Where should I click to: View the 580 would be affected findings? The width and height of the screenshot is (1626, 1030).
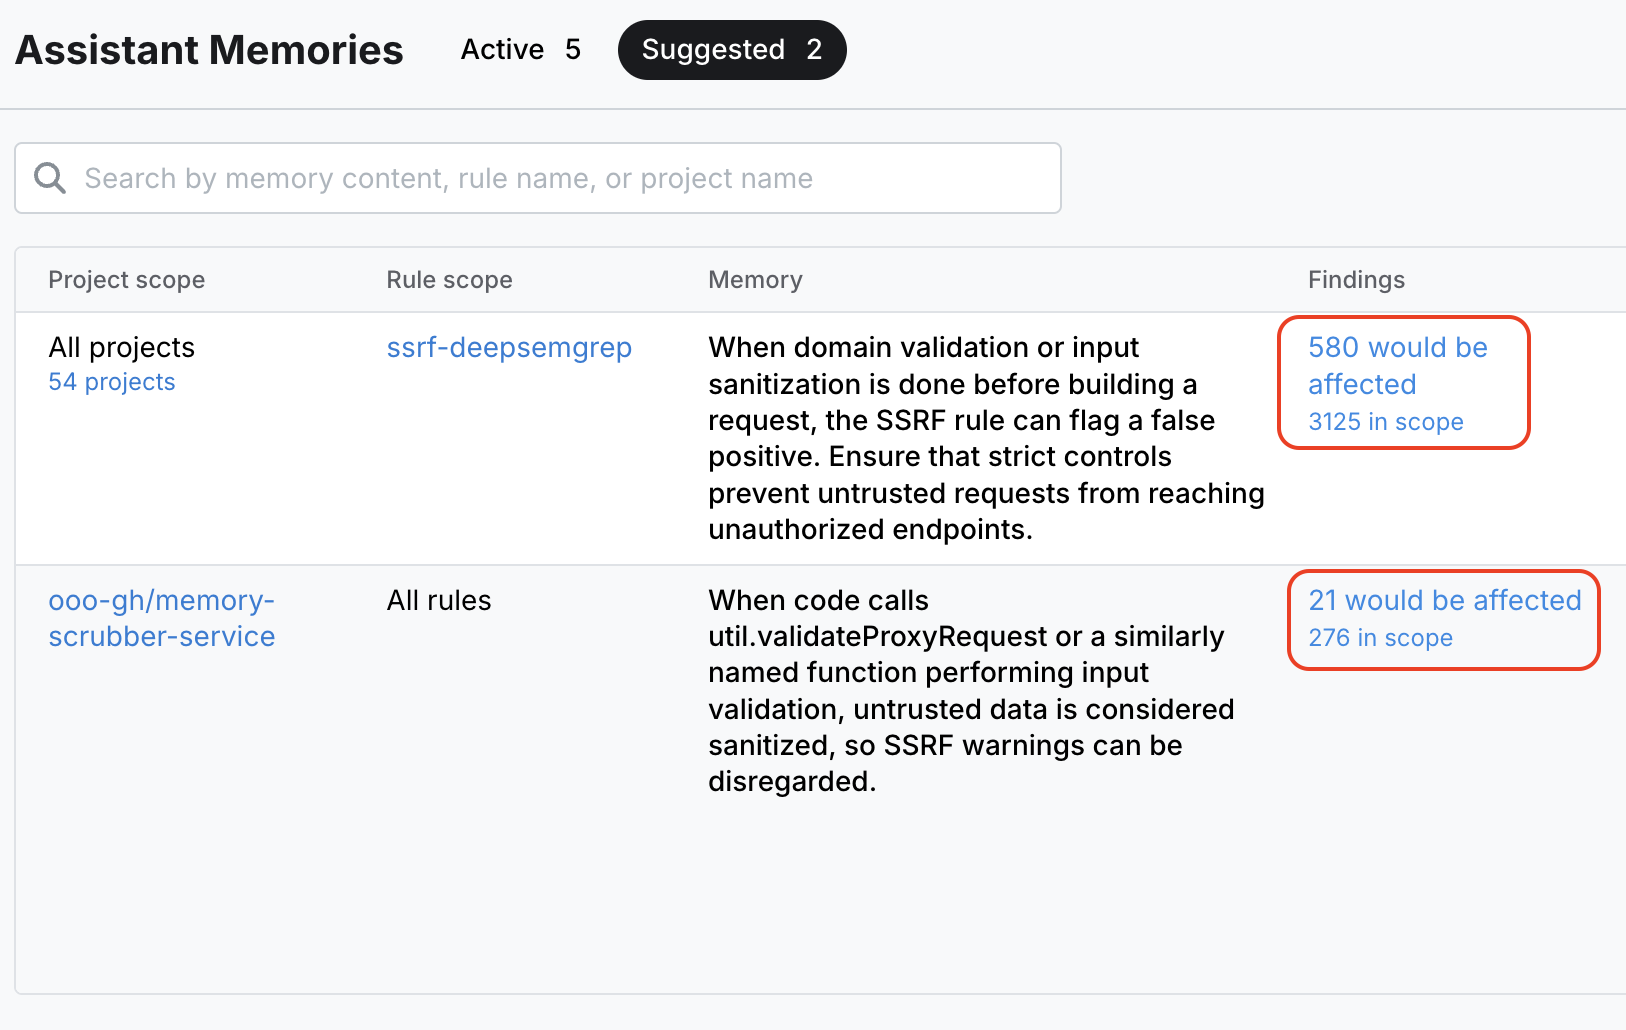1396,365
